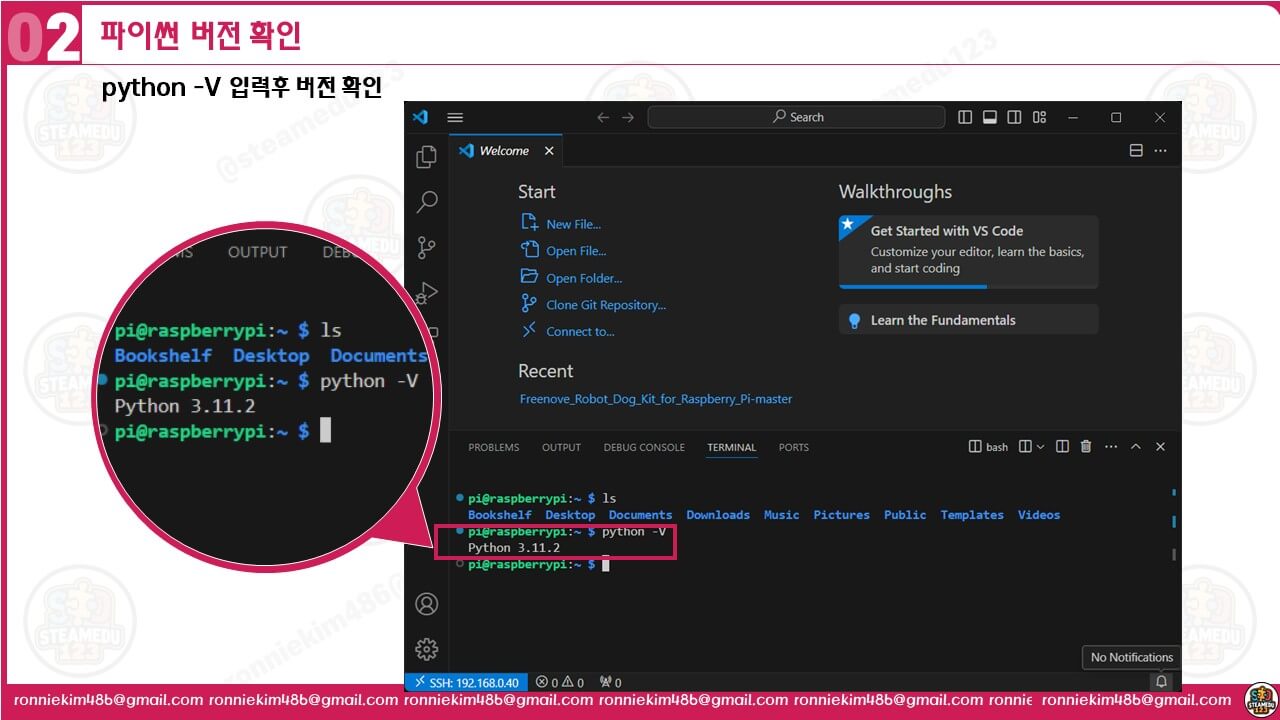Toggle the primary side bar layout button

965,117
